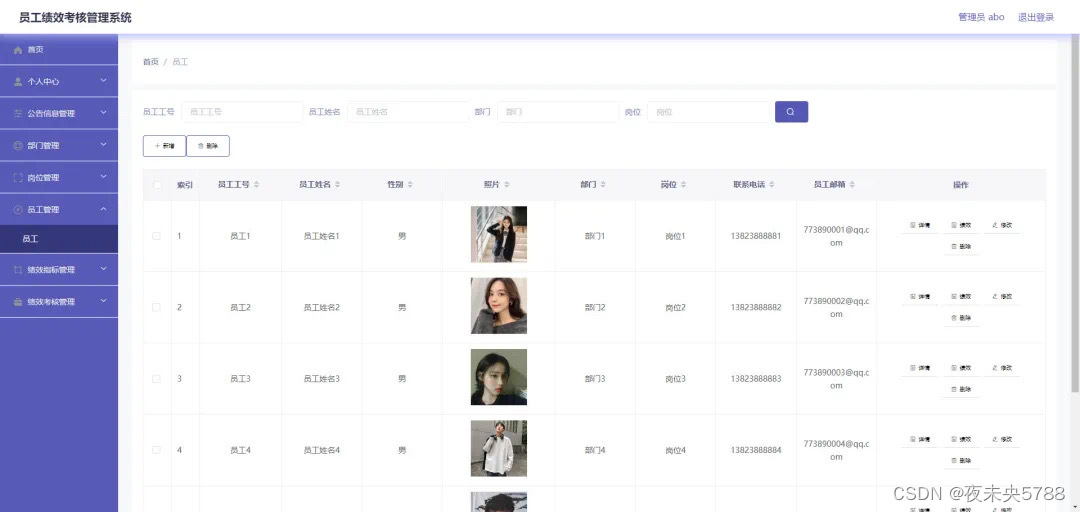Click the 部门管理 icon in sidebar

click(19, 145)
